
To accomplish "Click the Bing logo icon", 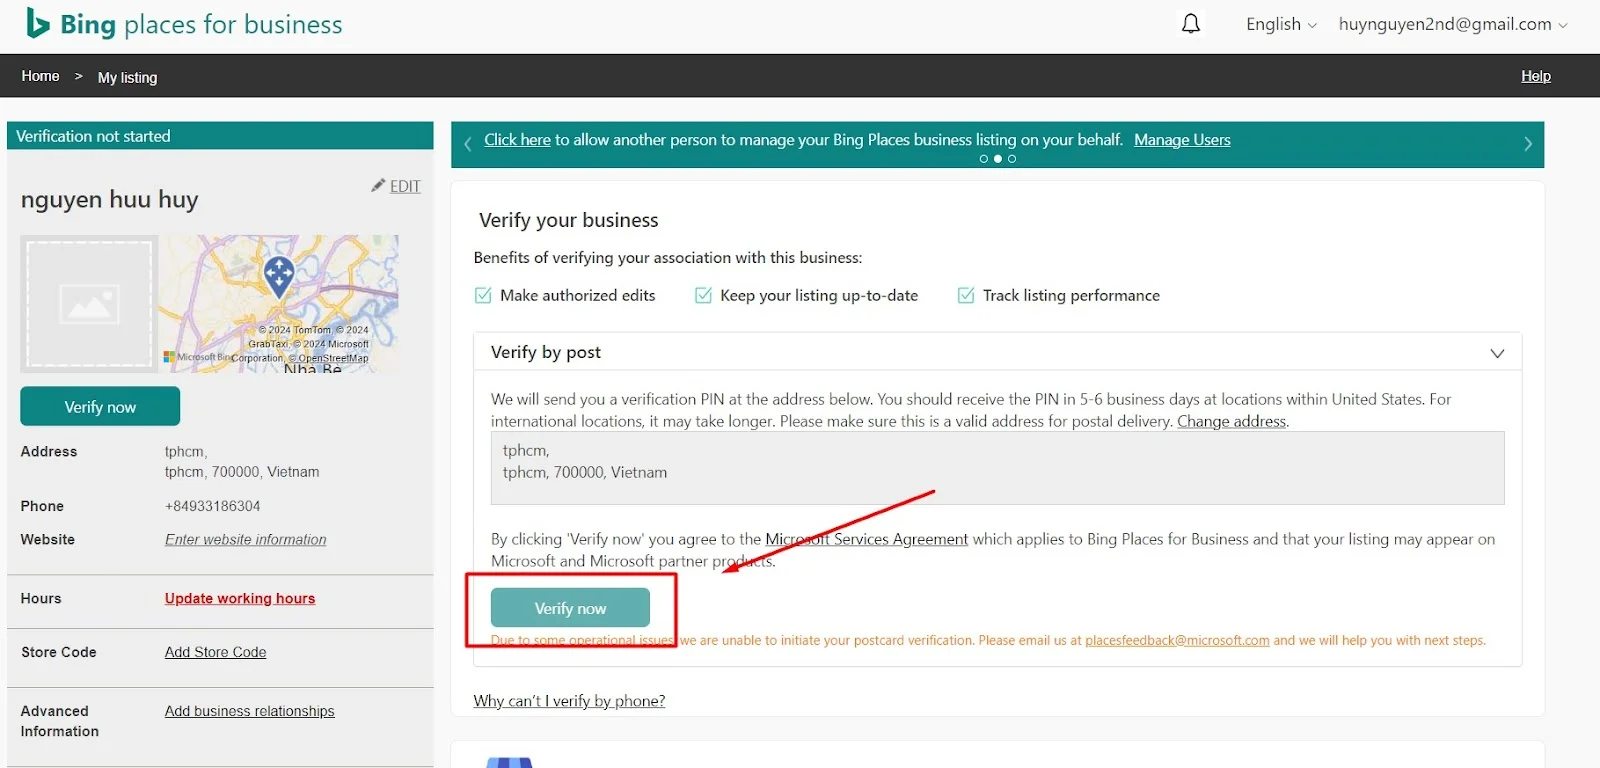I will point(37,23).
